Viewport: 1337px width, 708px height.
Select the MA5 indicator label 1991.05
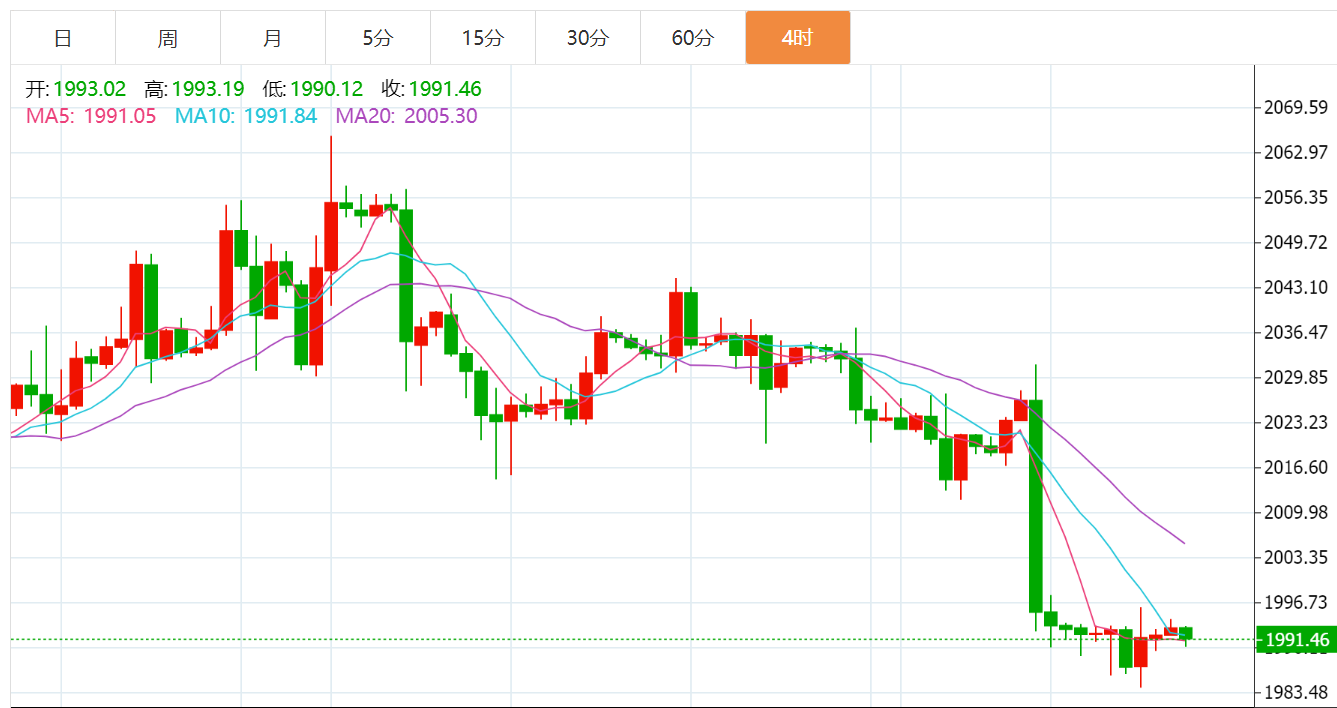click(x=91, y=116)
